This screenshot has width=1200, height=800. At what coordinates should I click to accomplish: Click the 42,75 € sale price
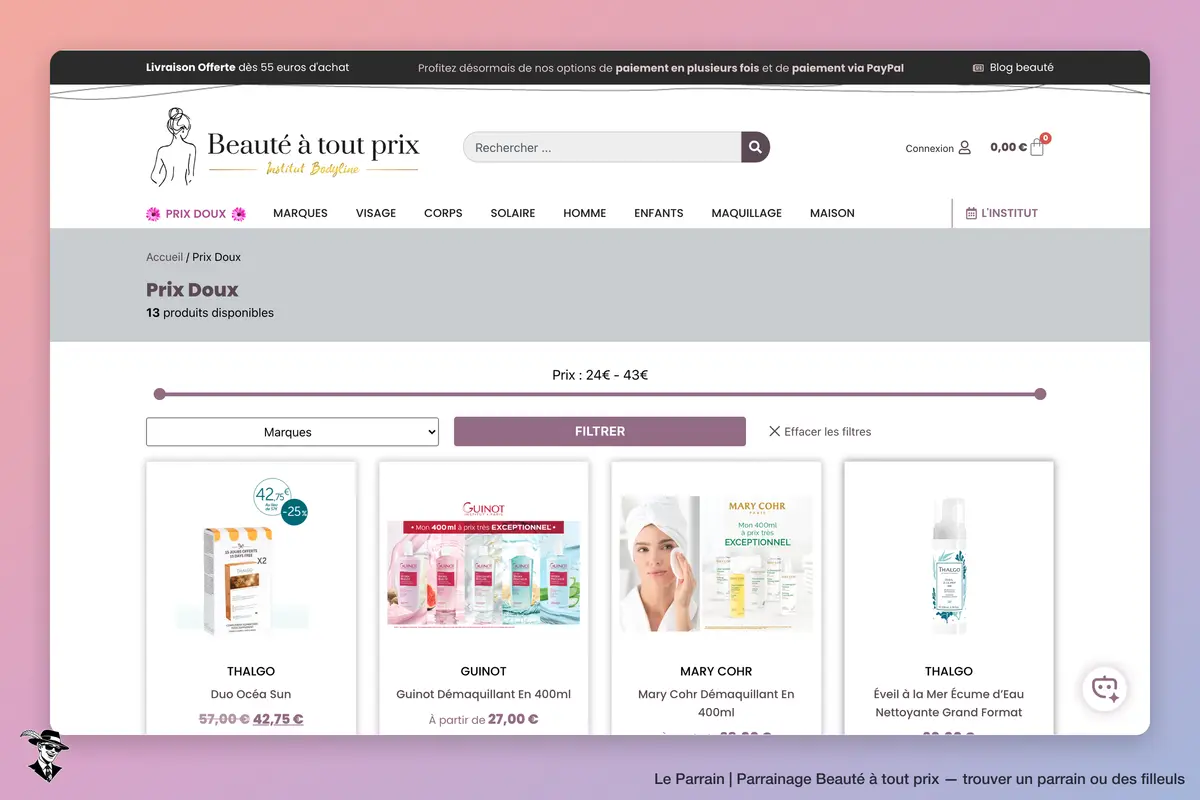(x=278, y=719)
